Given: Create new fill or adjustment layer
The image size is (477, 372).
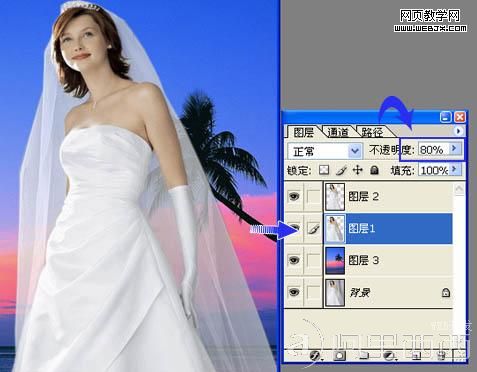Looking at the screenshot, I should [x=389, y=355].
